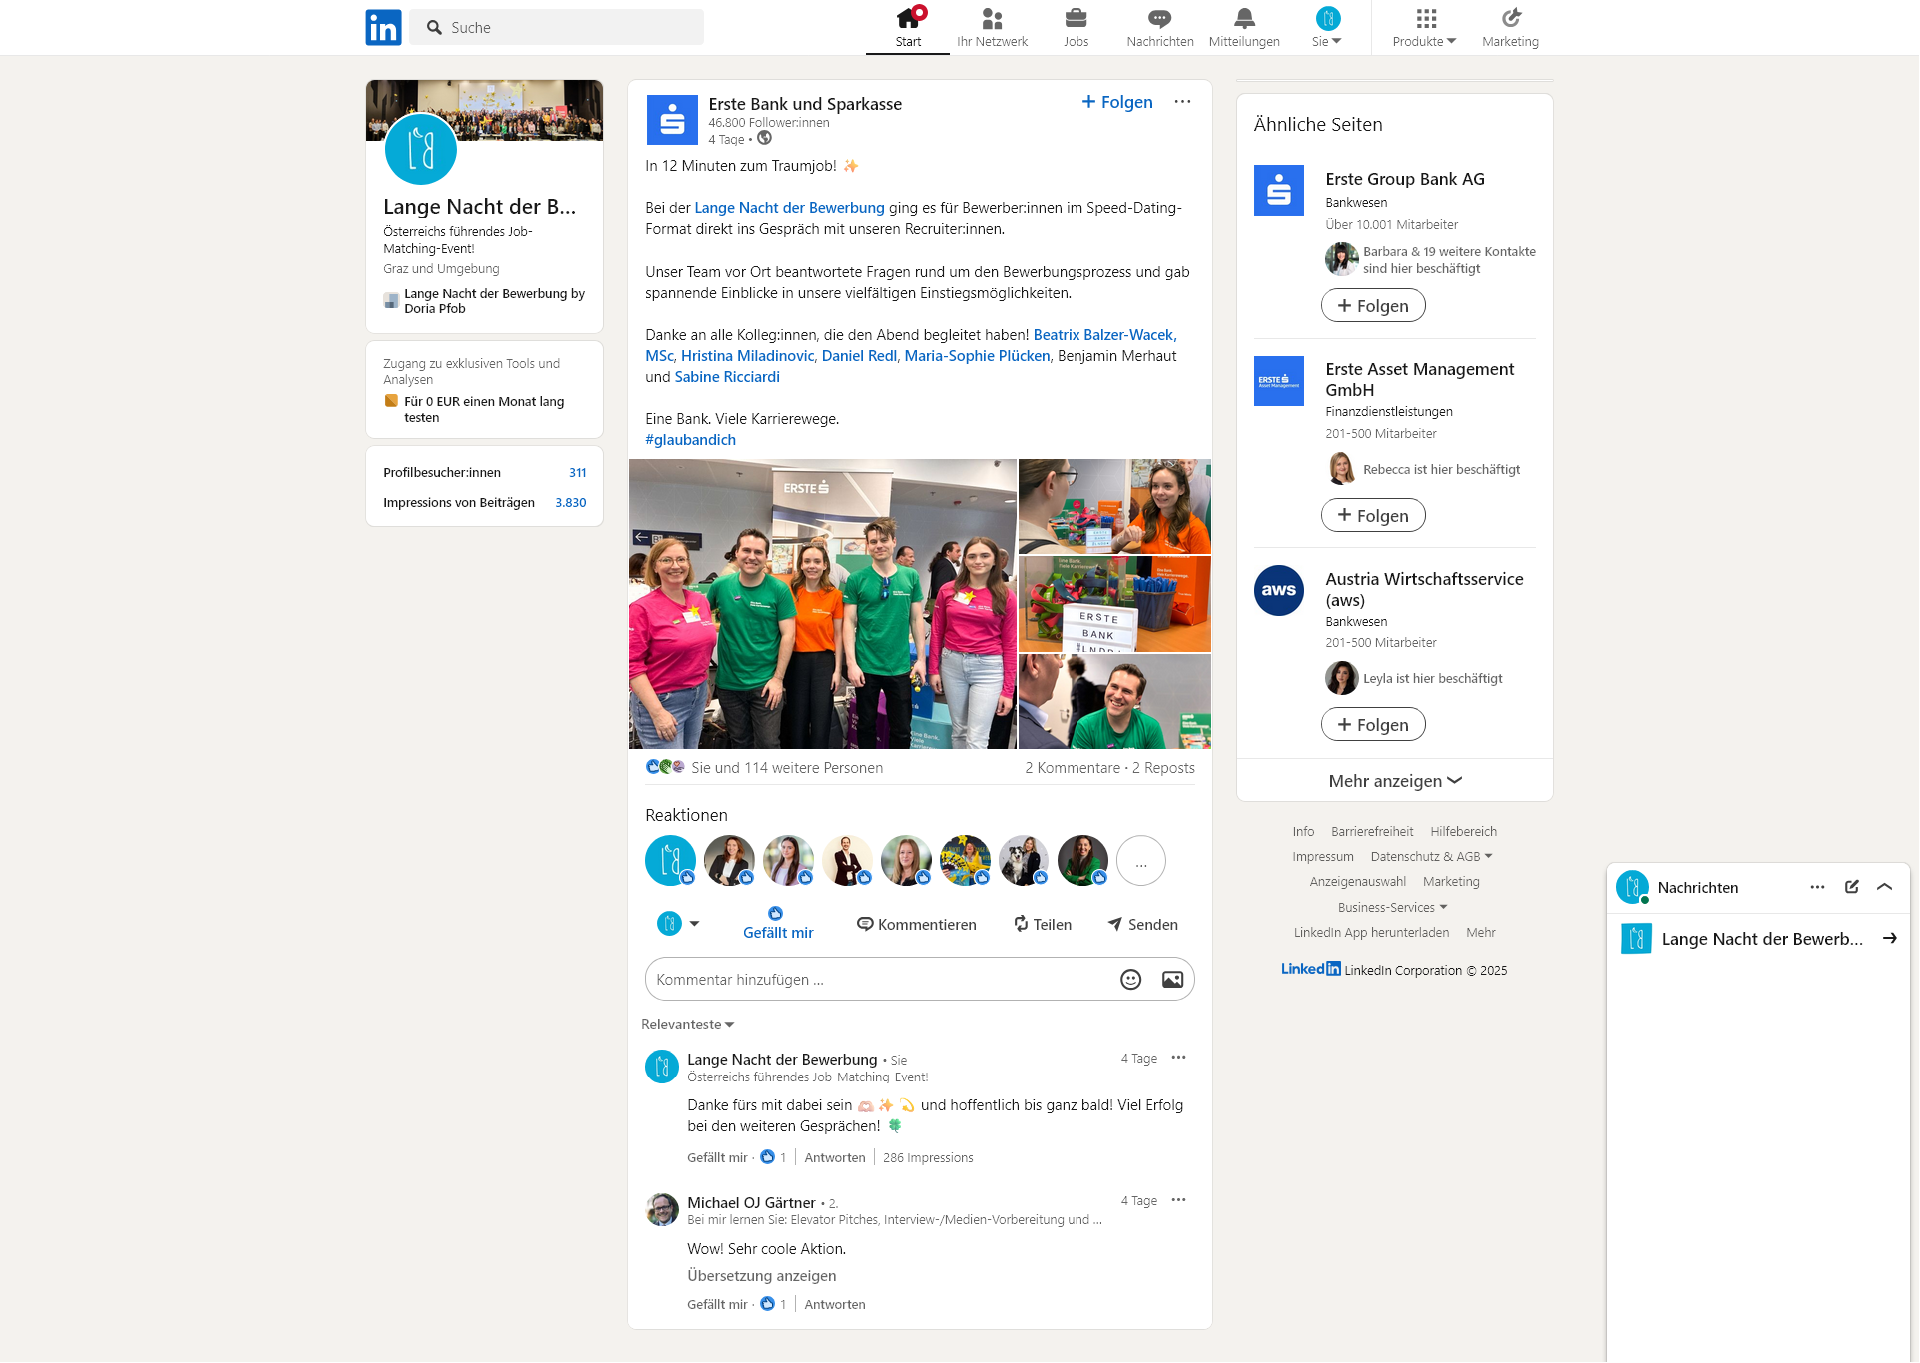1920x1363 pixels.
Task: Open Sabine Ricciardi profile link
Action: point(727,377)
